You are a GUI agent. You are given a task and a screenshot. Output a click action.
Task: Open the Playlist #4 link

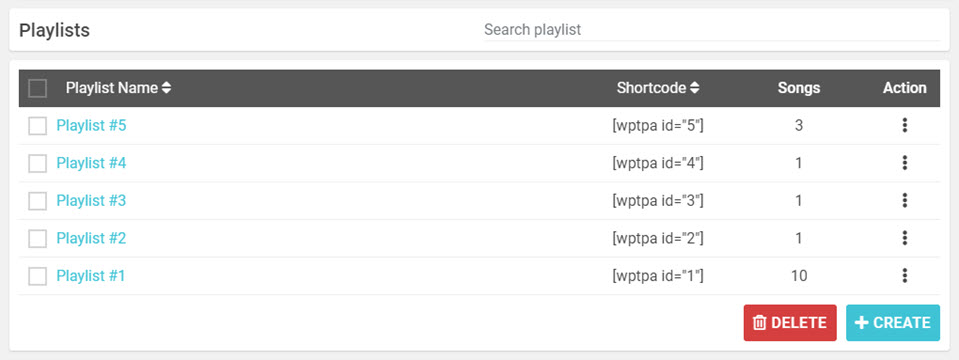tap(91, 163)
